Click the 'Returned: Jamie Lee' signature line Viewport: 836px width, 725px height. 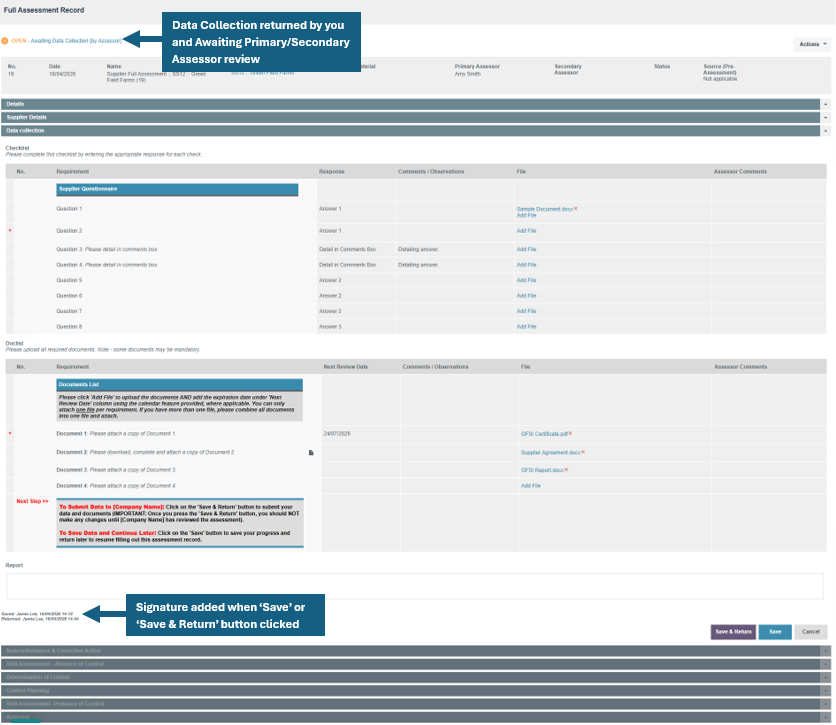point(40,619)
